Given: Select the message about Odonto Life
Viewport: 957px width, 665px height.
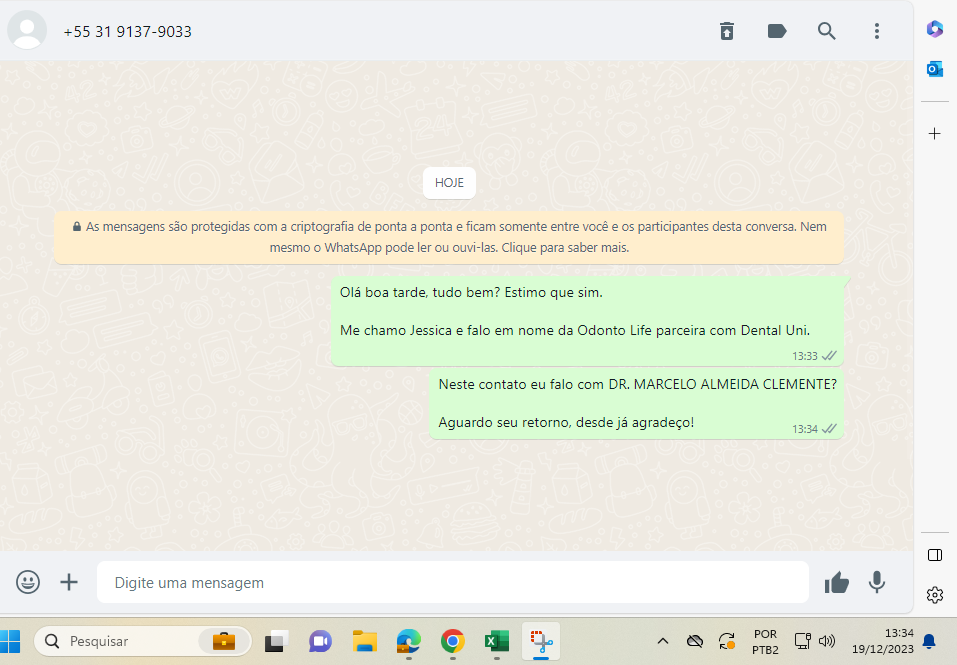Looking at the screenshot, I should [x=587, y=321].
